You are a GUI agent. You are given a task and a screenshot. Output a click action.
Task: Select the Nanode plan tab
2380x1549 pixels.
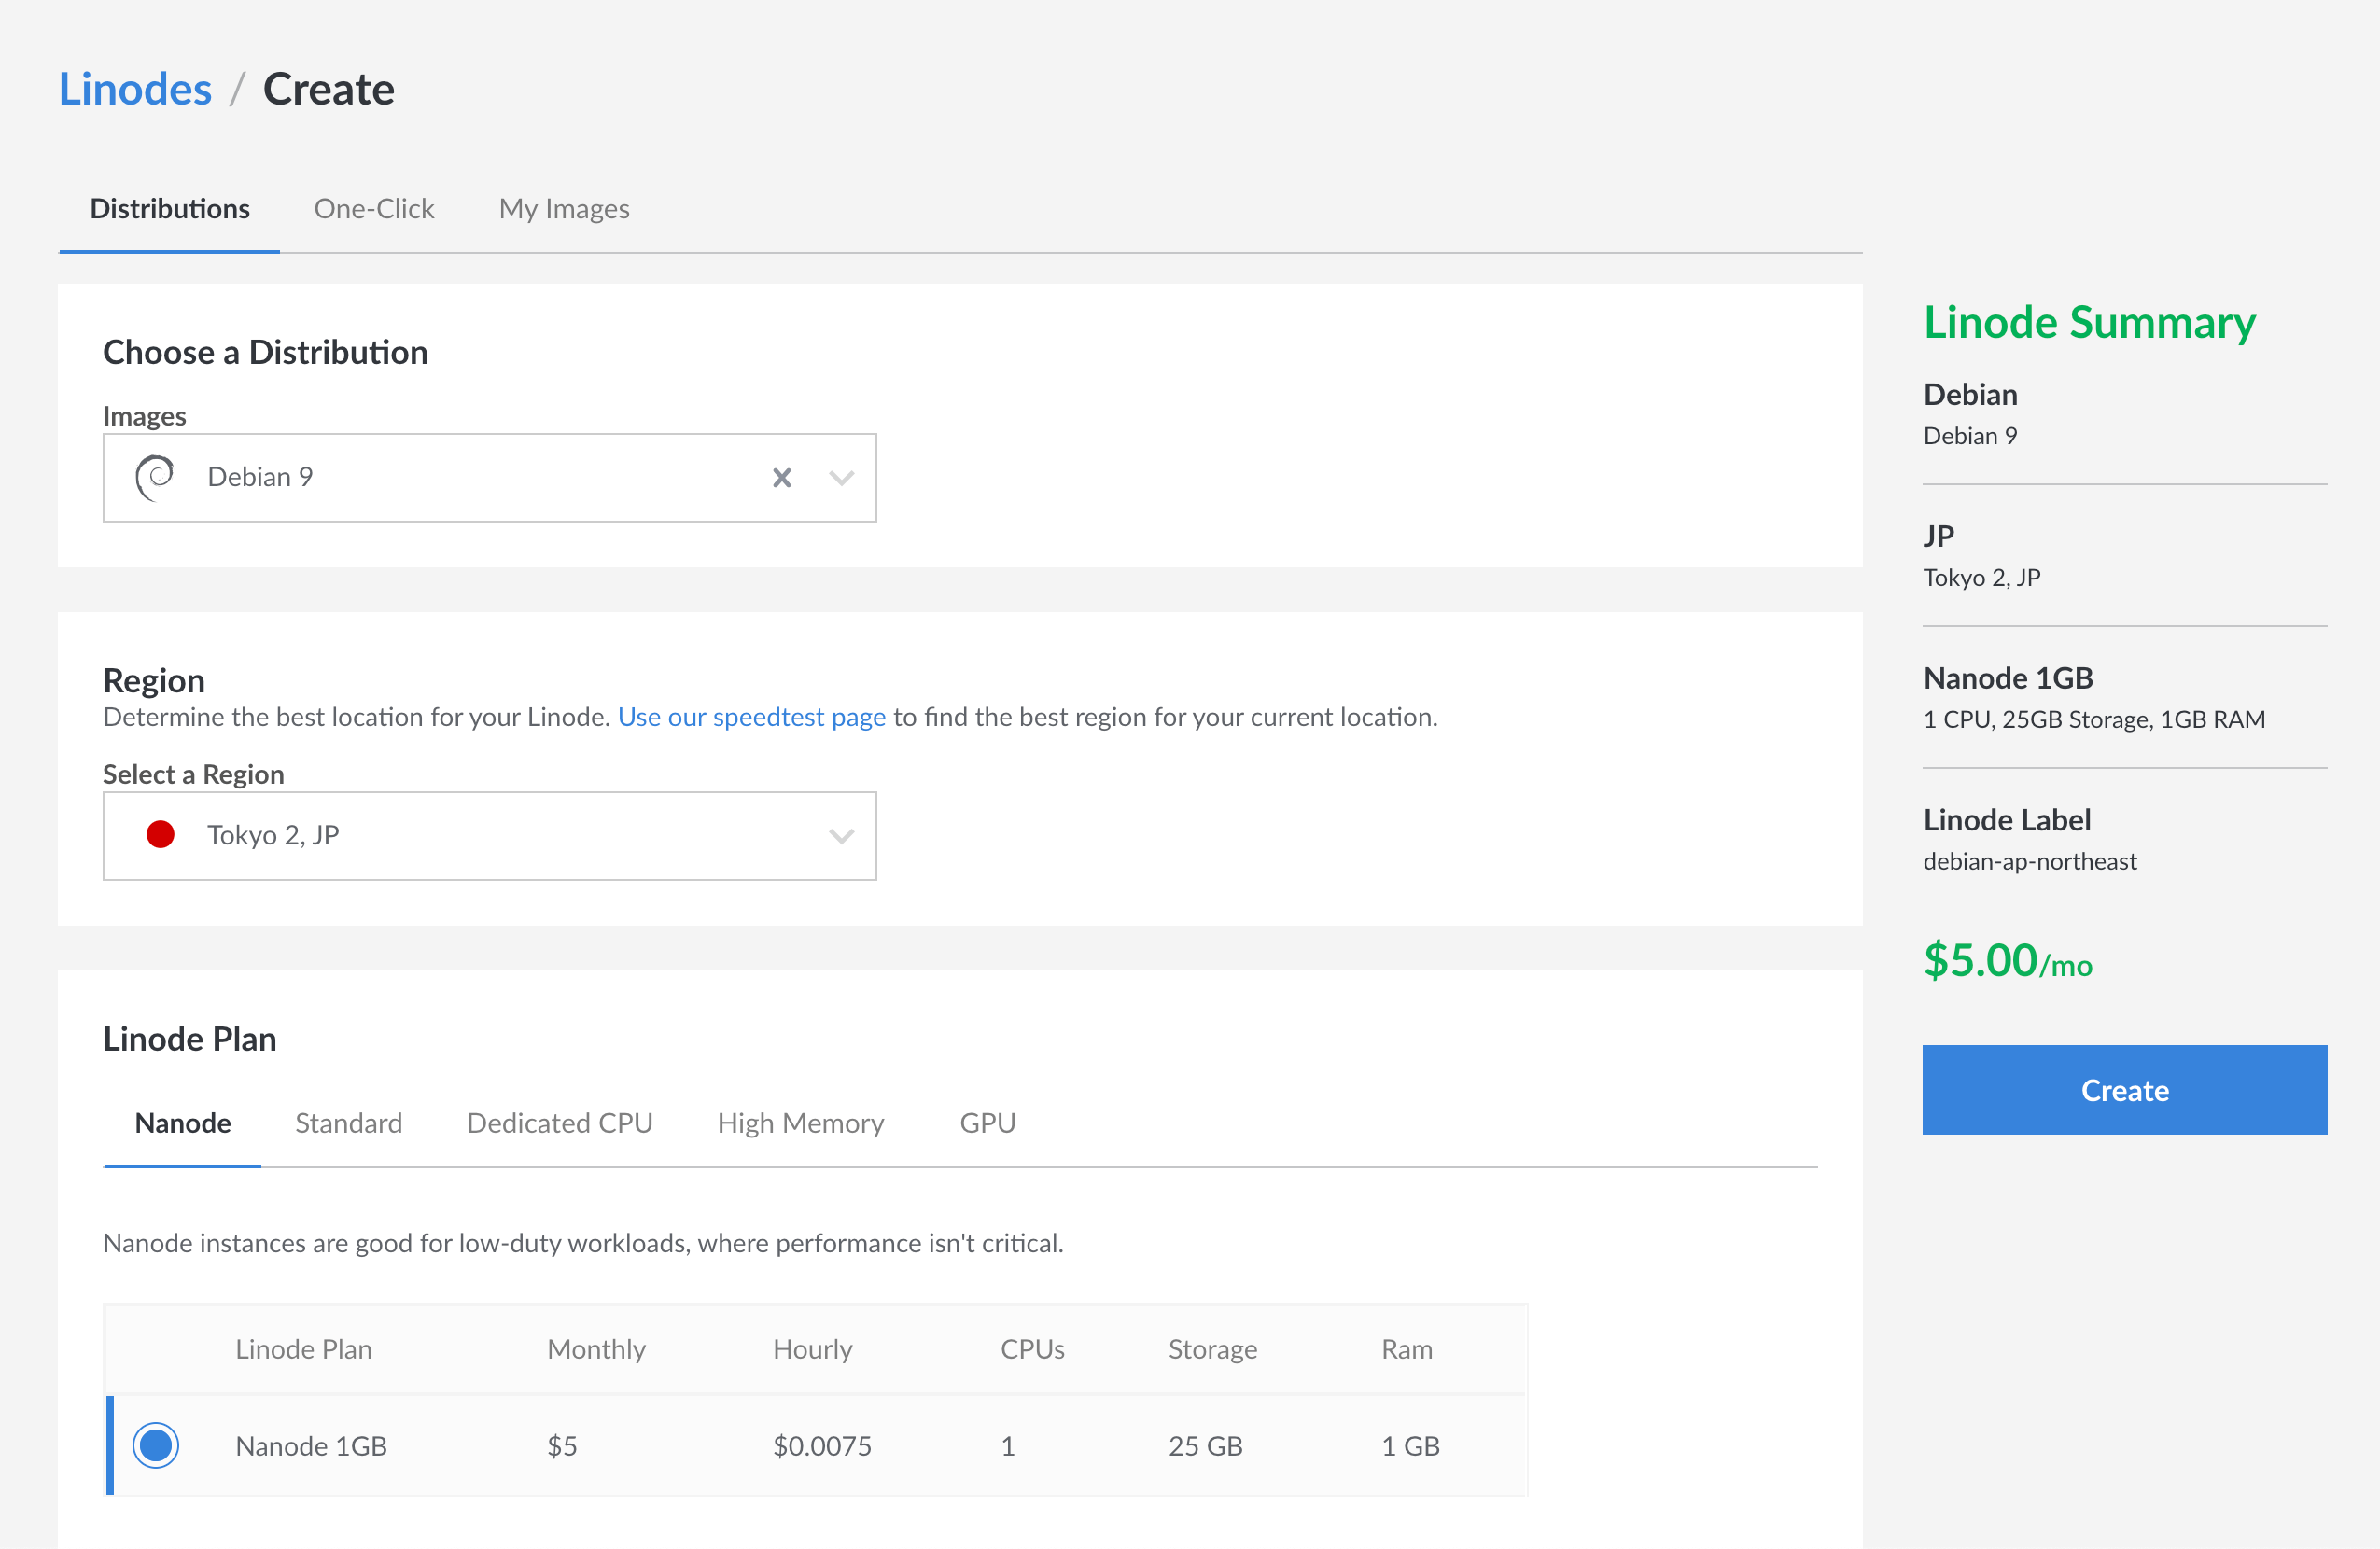click(x=183, y=1123)
